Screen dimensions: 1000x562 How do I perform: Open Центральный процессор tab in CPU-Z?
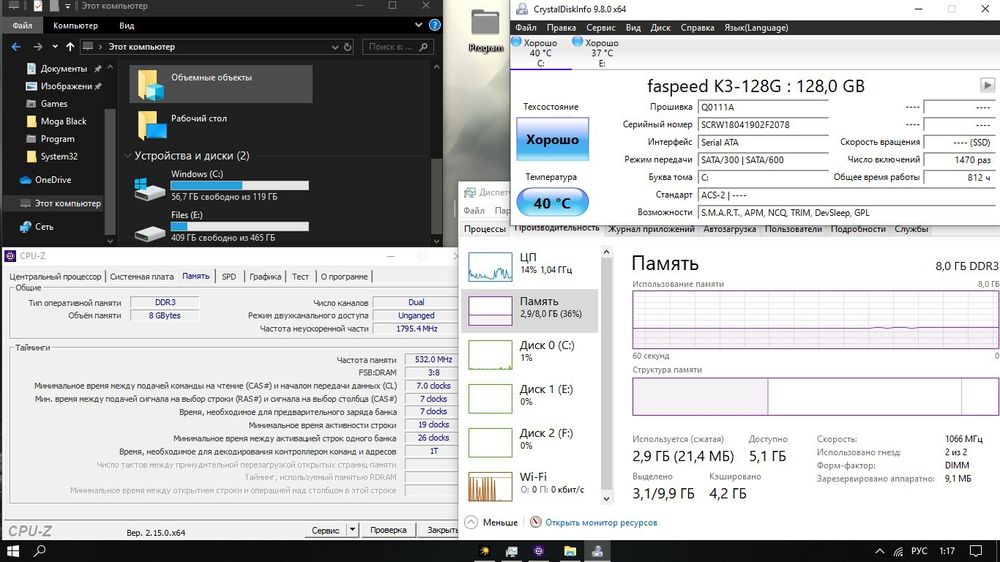[x=55, y=276]
